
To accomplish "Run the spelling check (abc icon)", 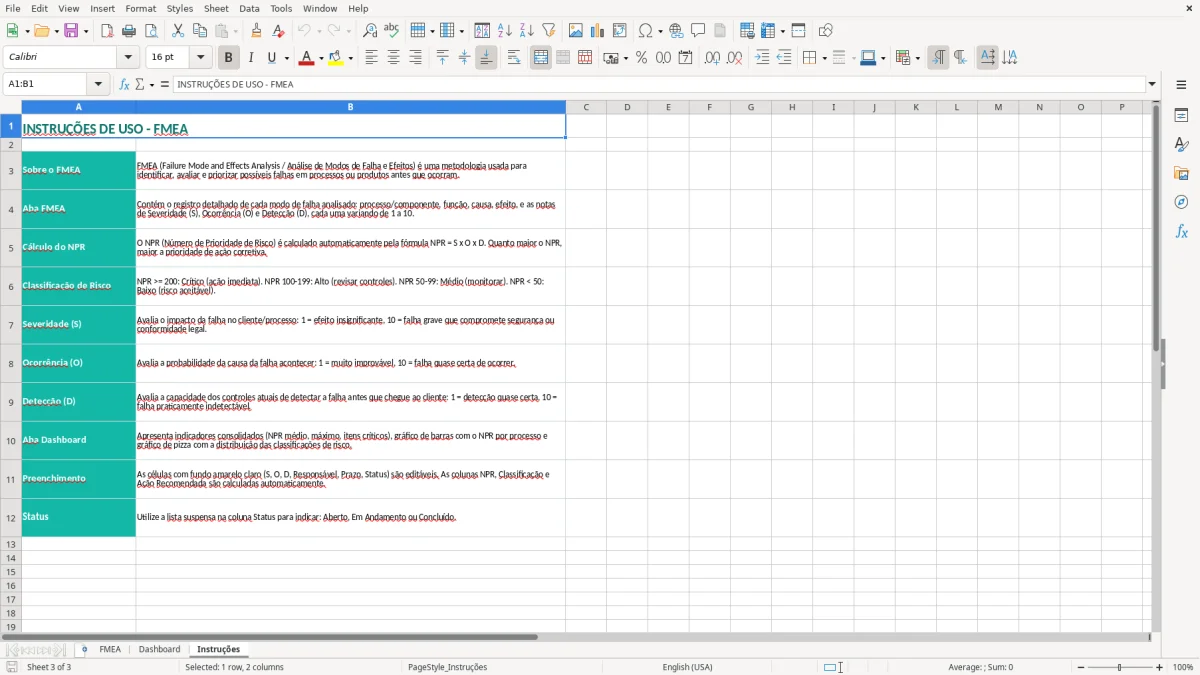I will tap(392, 31).
